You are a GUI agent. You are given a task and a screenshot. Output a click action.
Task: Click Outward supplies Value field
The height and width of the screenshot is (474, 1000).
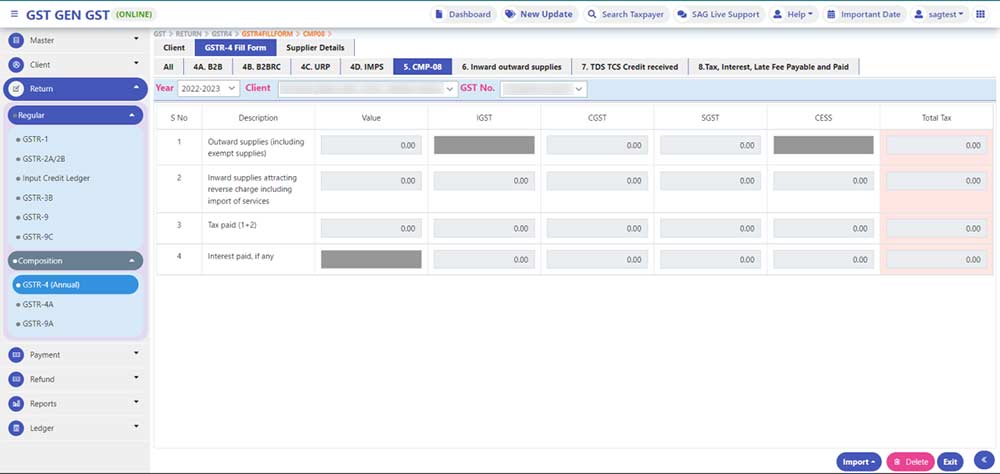(370, 145)
